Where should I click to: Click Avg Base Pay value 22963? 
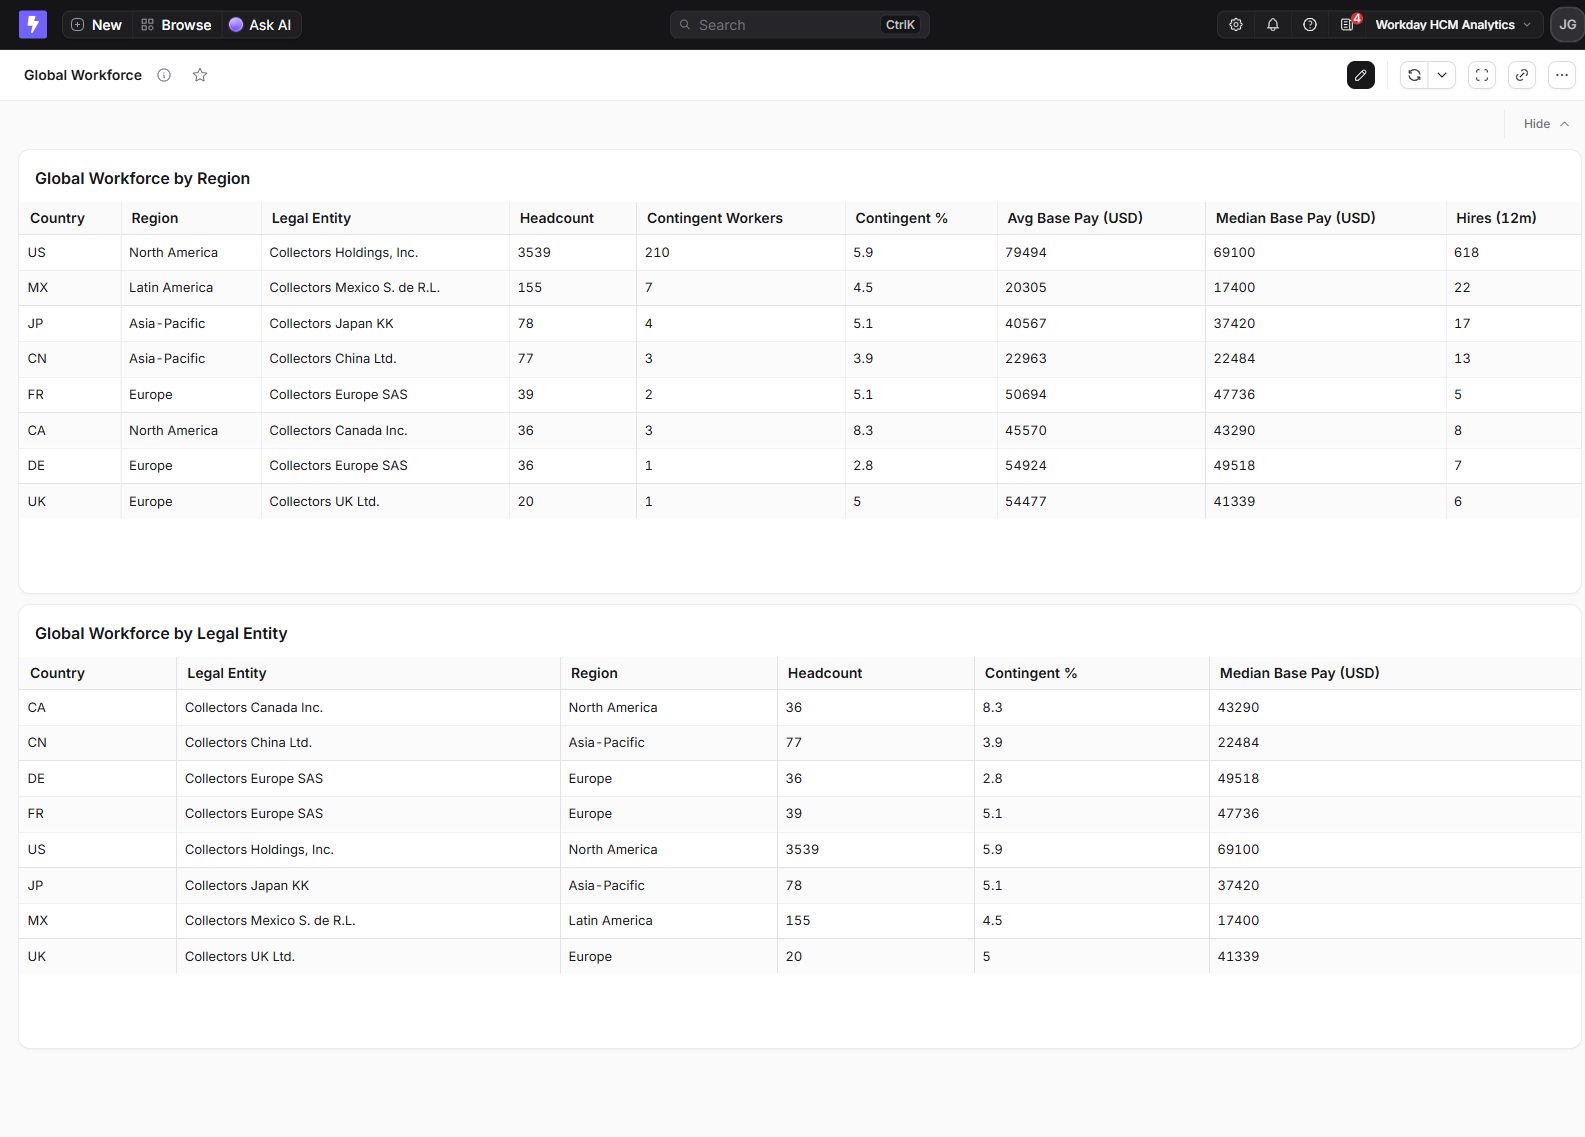[1026, 358]
